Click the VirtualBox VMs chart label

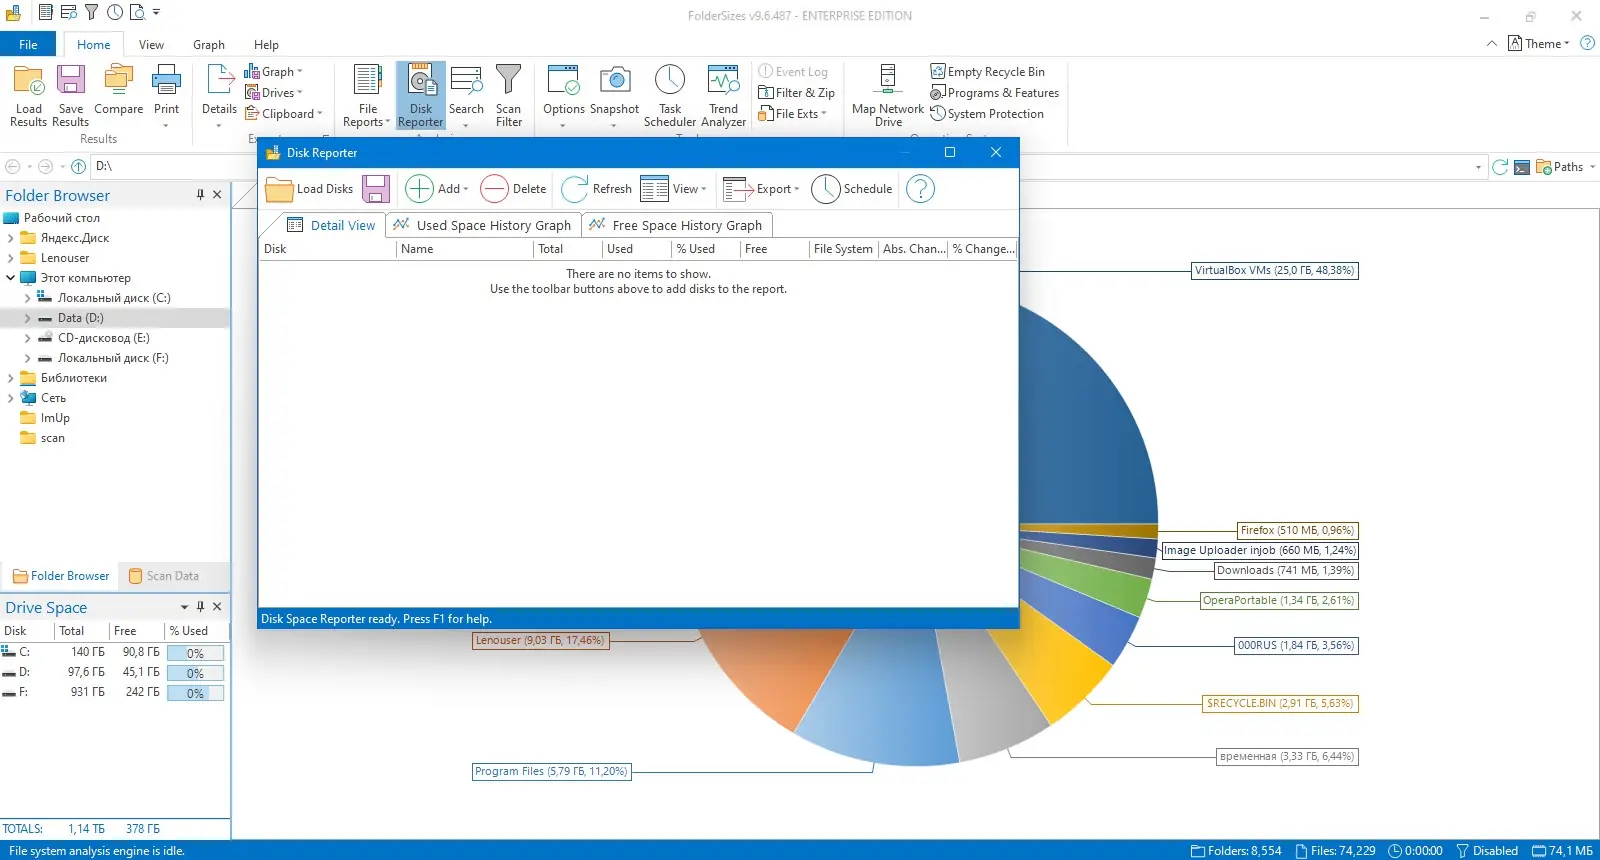click(1275, 270)
